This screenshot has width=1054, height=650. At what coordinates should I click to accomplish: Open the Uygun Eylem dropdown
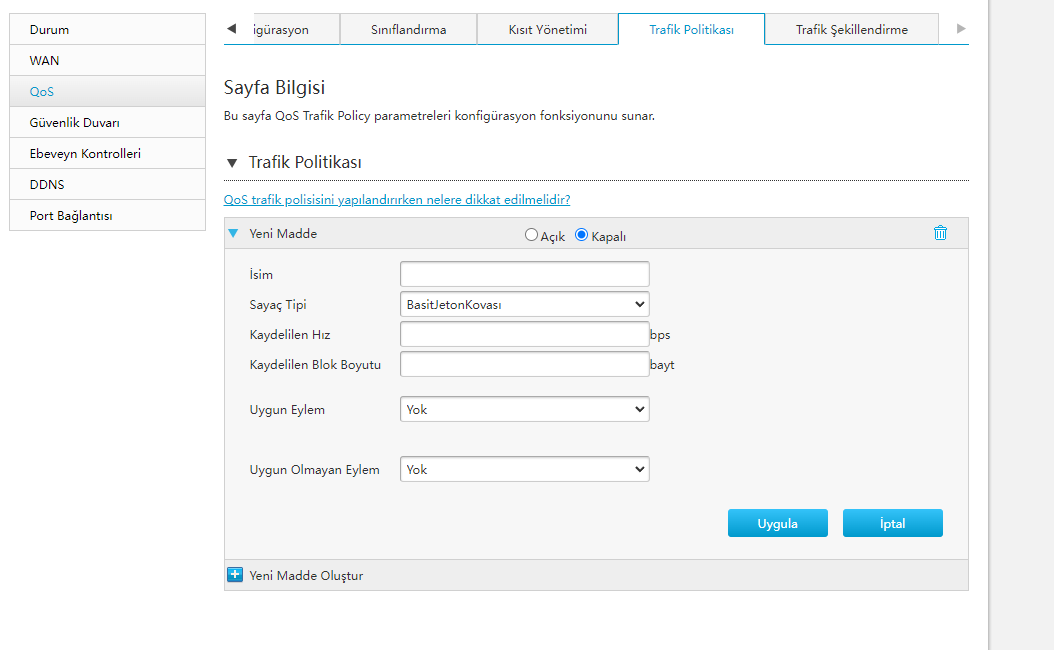(x=524, y=409)
